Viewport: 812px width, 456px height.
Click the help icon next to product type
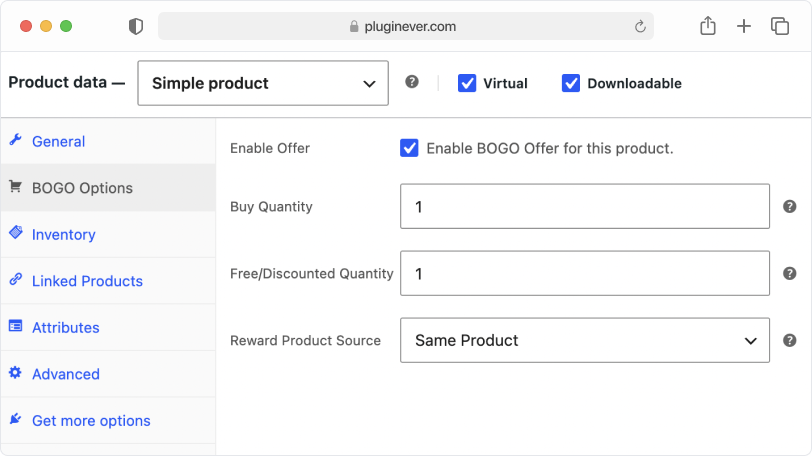coord(412,82)
